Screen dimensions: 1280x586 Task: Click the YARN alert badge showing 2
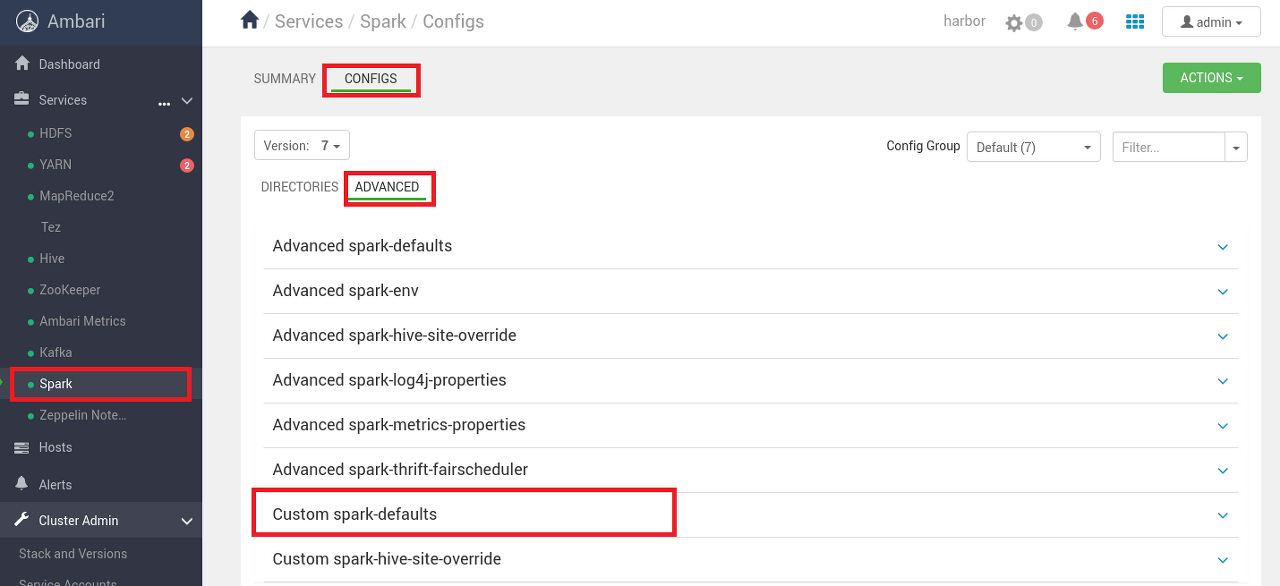point(186,165)
